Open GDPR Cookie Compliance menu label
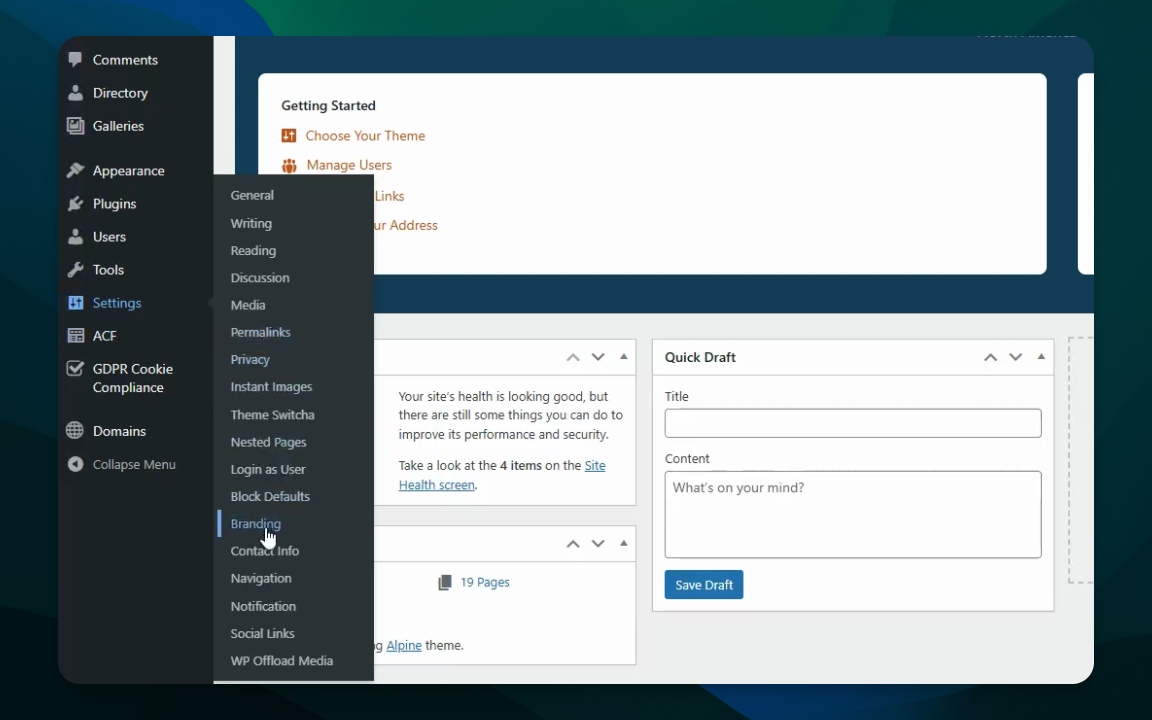The height and width of the screenshot is (720, 1152). click(x=132, y=378)
